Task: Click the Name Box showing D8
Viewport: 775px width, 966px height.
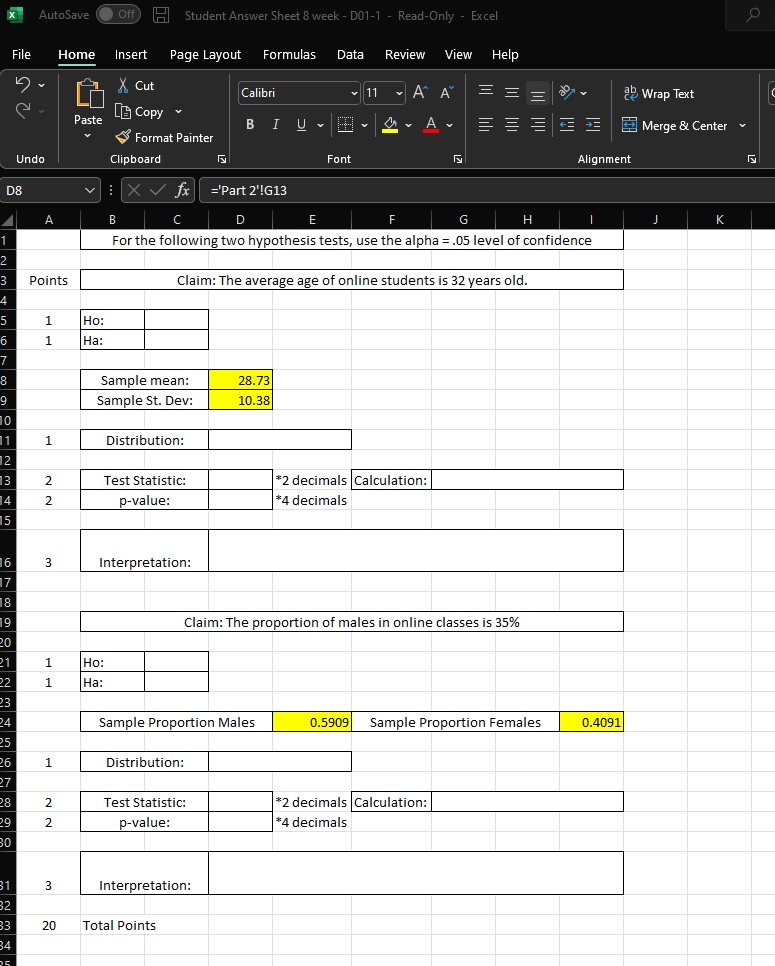Action: click(x=41, y=190)
